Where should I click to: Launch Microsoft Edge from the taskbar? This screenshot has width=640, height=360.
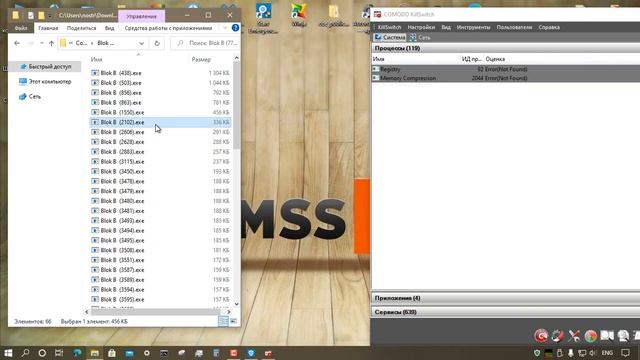(x=77, y=353)
